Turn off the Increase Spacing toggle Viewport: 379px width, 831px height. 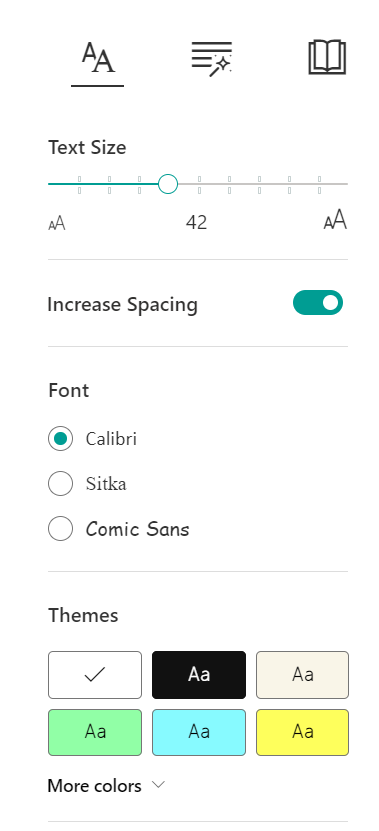coord(318,303)
